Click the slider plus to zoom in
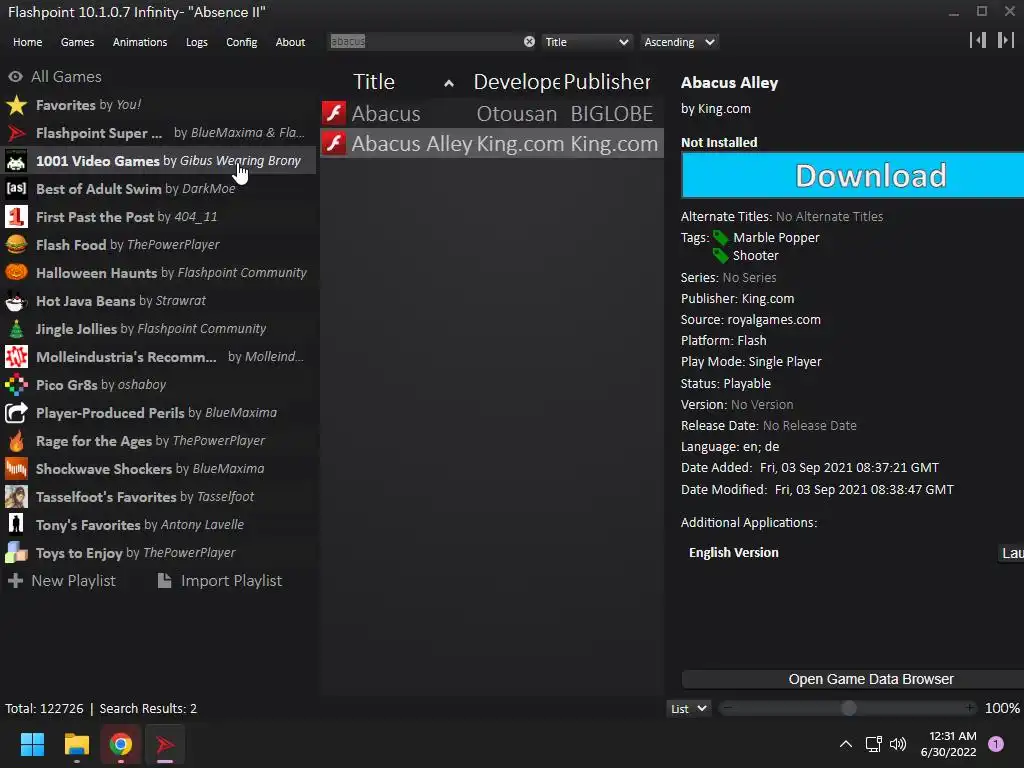This screenshot has width=1024, height=768. coord(970,708)
